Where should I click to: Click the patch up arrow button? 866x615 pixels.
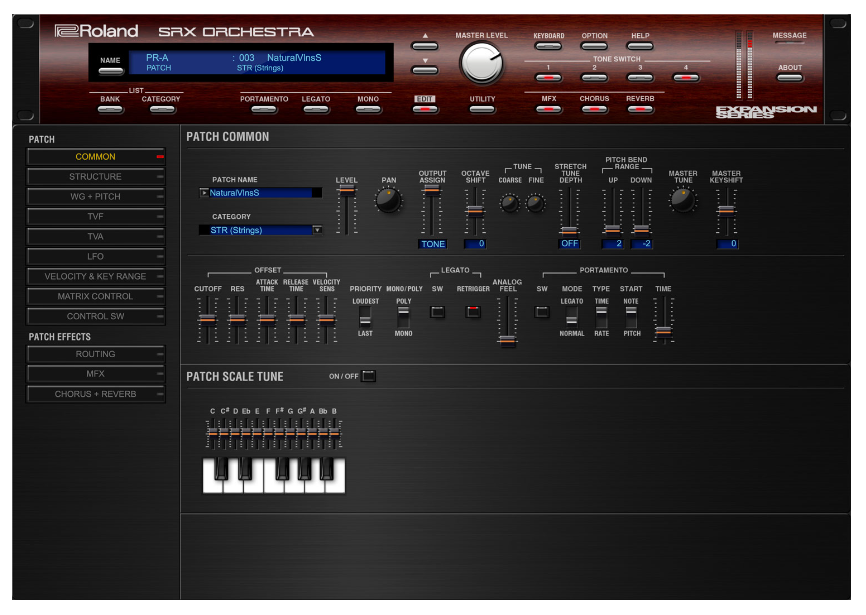pyautogui.click(x=425, y=46)
